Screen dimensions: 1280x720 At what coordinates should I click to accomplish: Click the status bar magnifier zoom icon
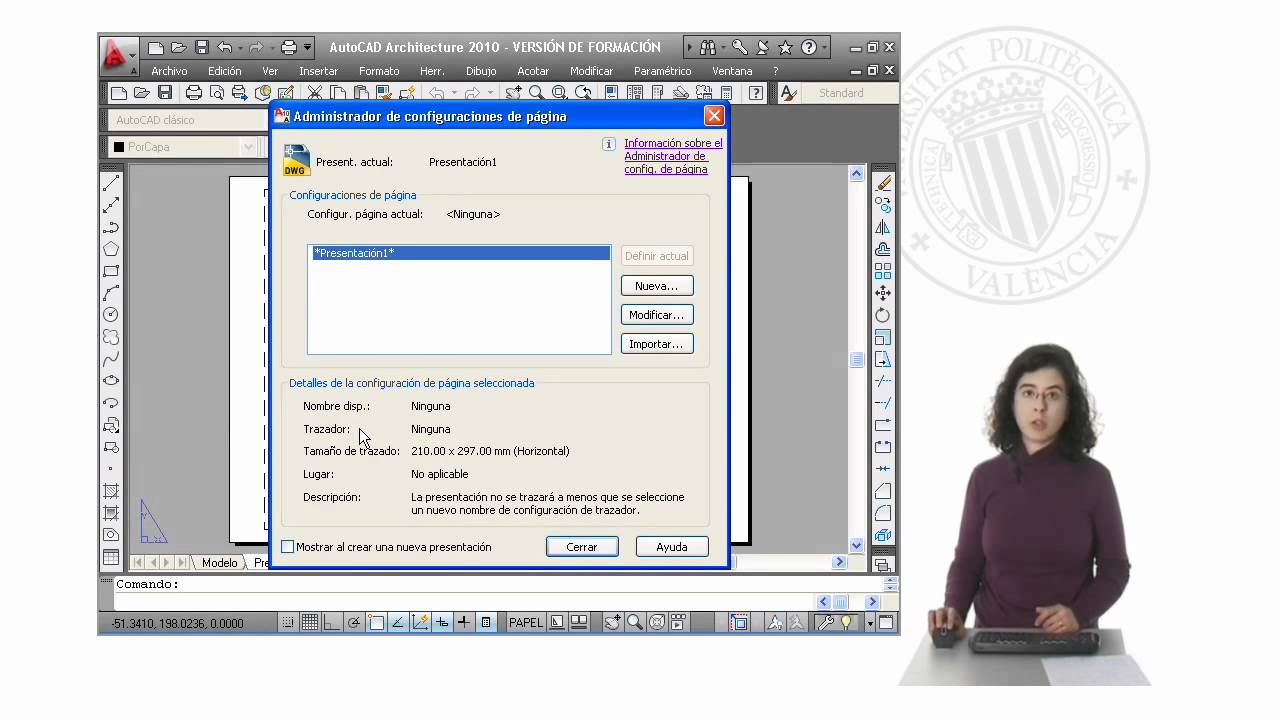pos(634,622)
